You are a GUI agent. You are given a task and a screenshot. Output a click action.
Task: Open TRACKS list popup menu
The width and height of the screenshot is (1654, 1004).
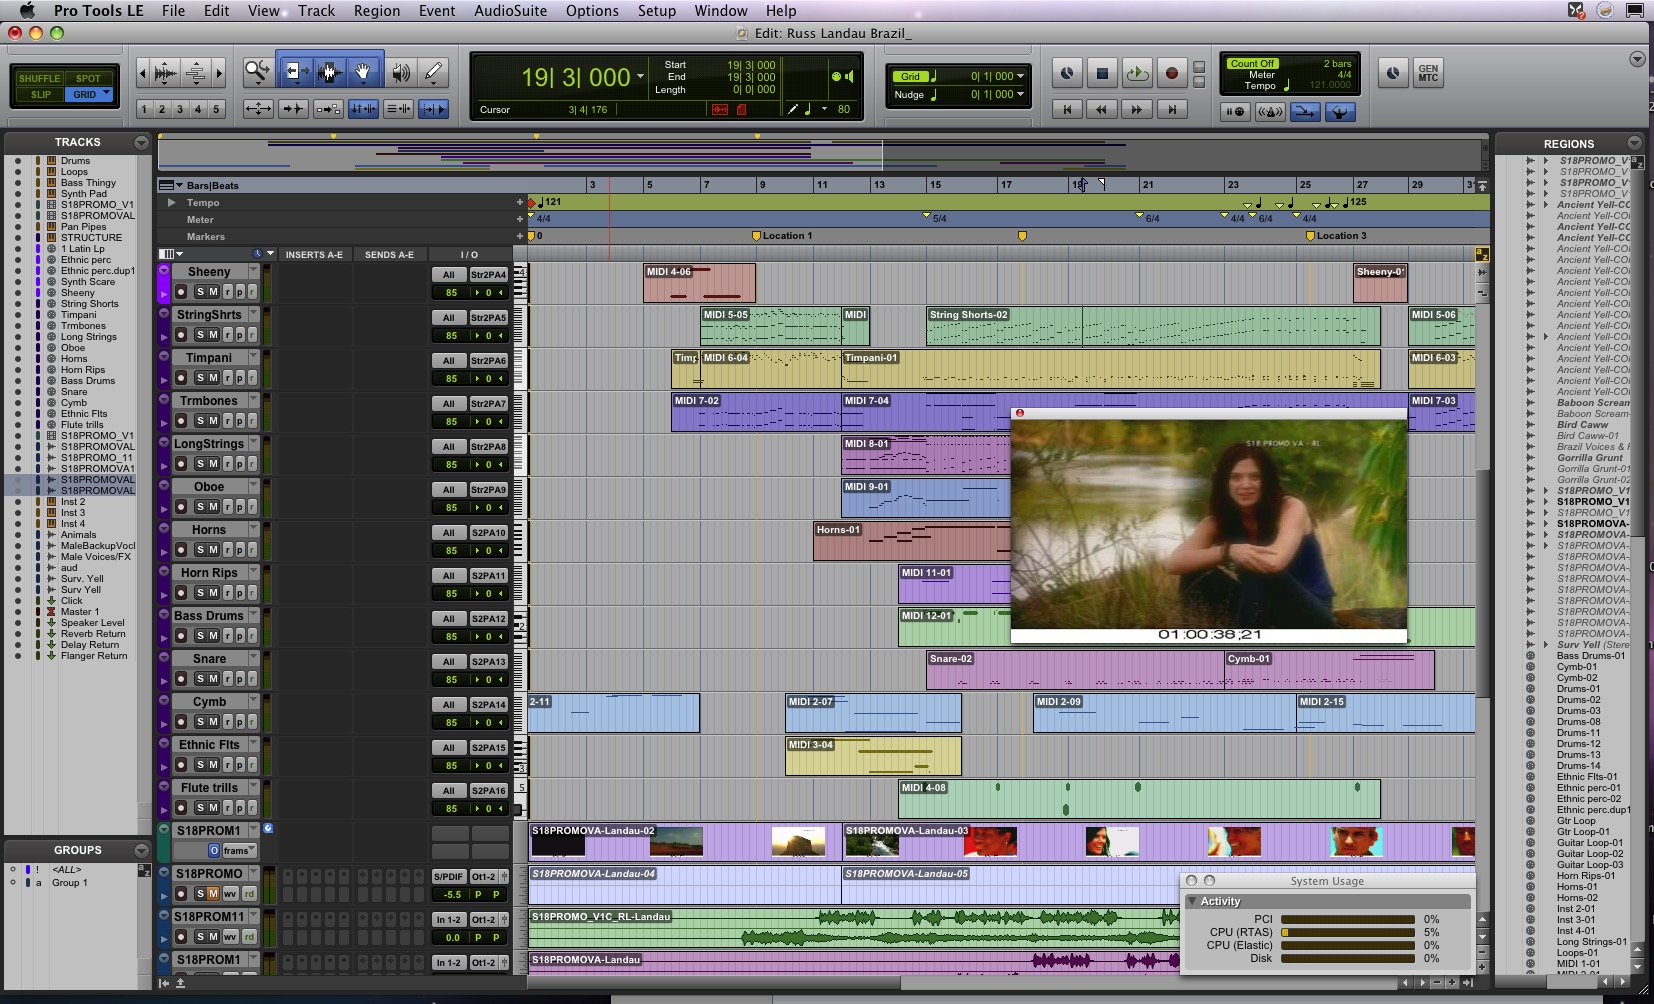pyautogui.click(x=141, y=142)
